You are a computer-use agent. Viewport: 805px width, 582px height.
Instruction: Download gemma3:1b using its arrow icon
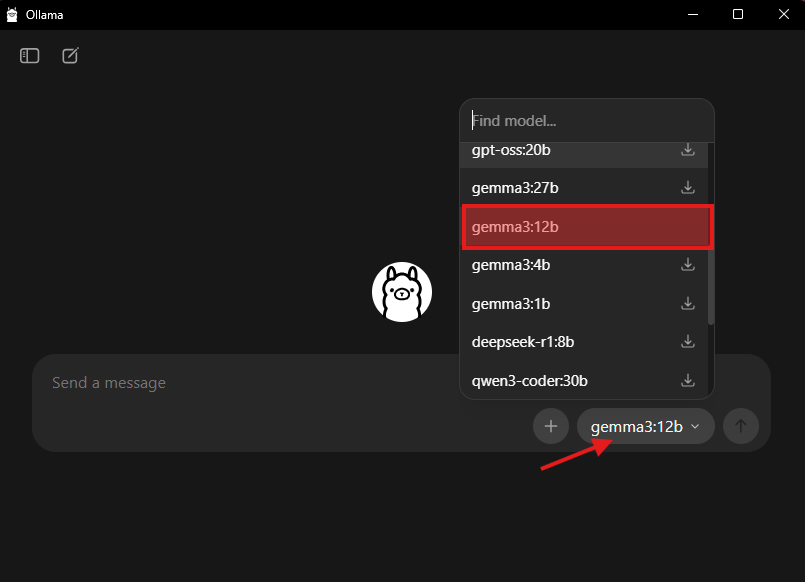tap(688, 303)
